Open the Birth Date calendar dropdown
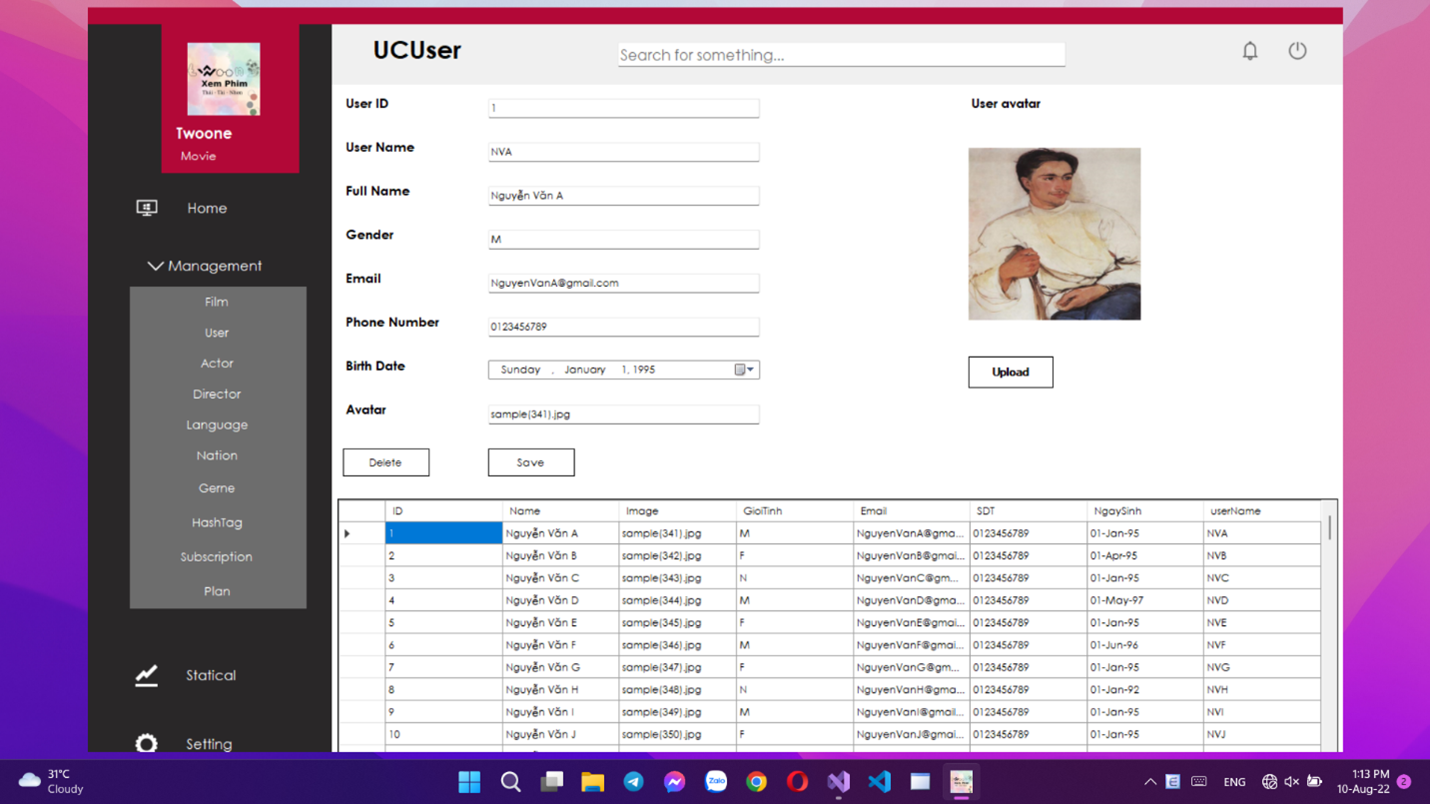1430x804 pixels. pyautogui.click(x=745, y=370)
